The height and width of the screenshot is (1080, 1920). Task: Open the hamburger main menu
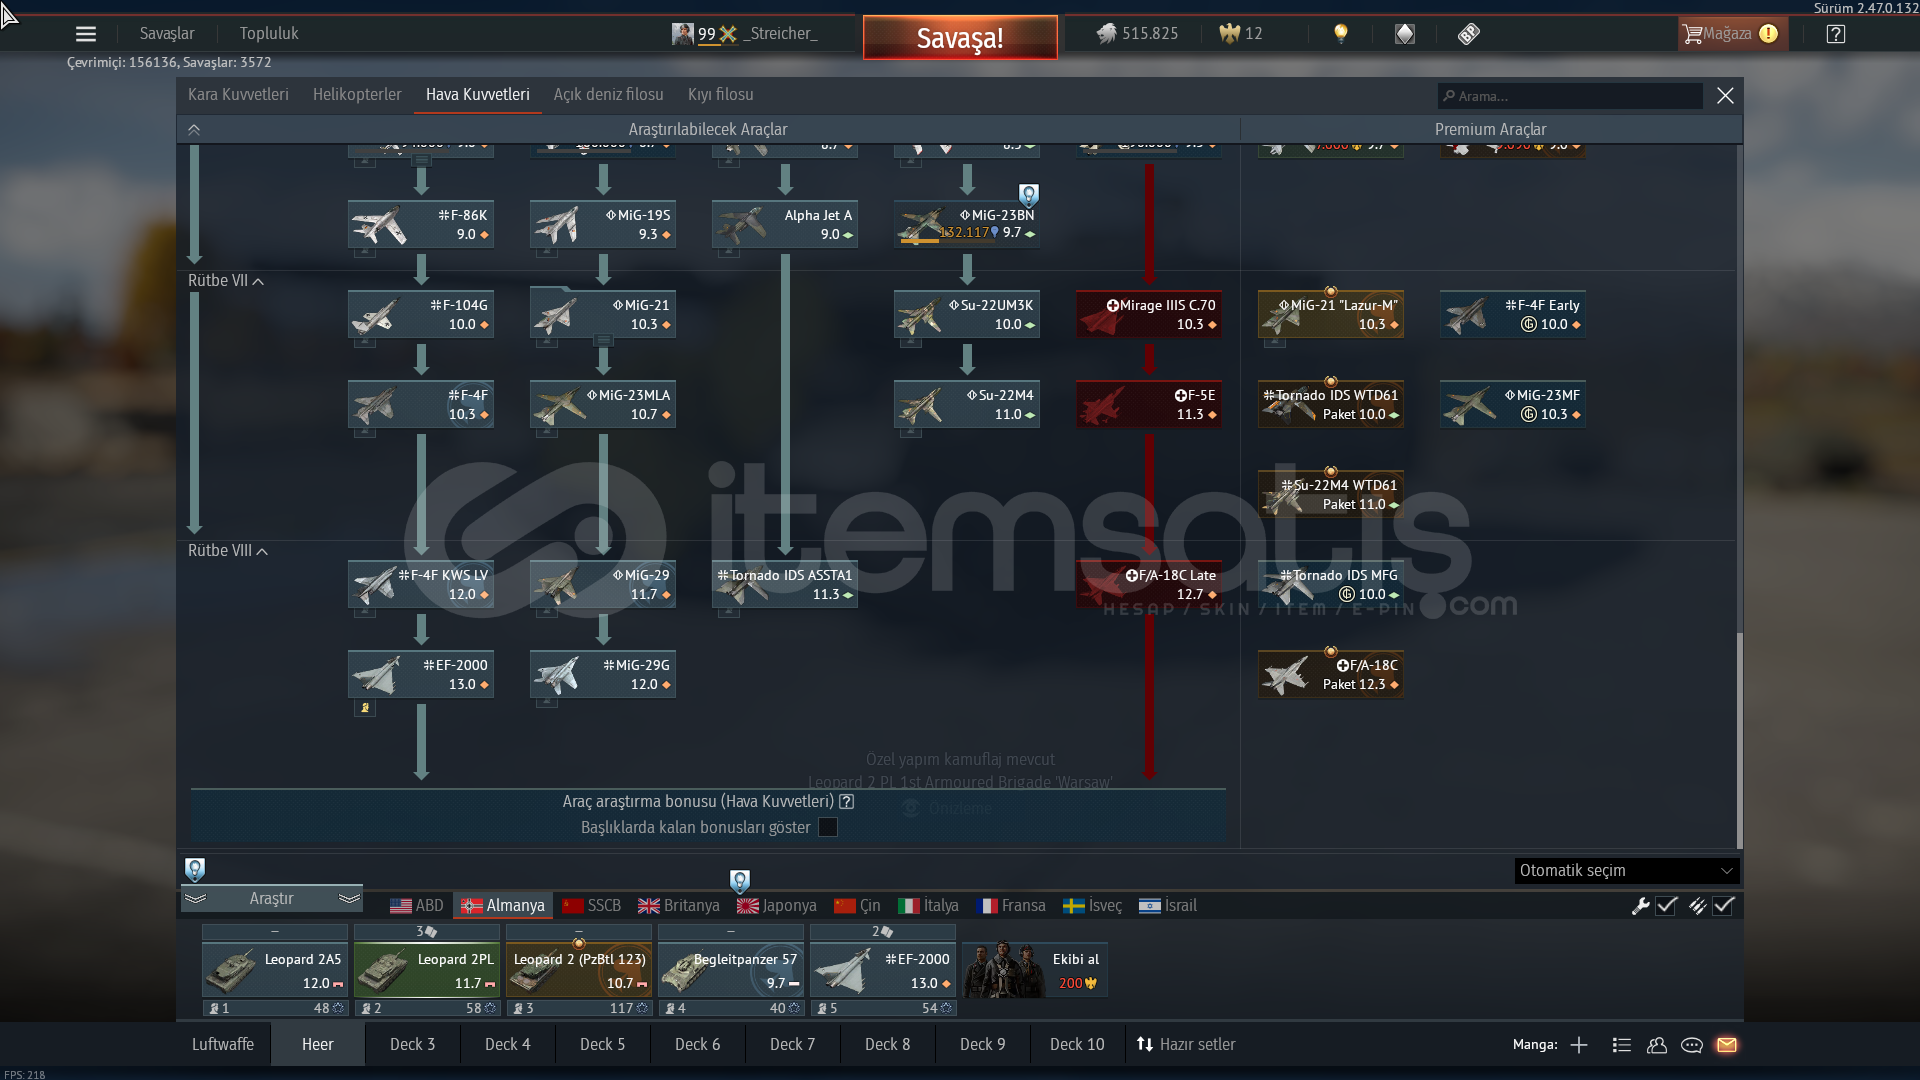coord(86,34)
